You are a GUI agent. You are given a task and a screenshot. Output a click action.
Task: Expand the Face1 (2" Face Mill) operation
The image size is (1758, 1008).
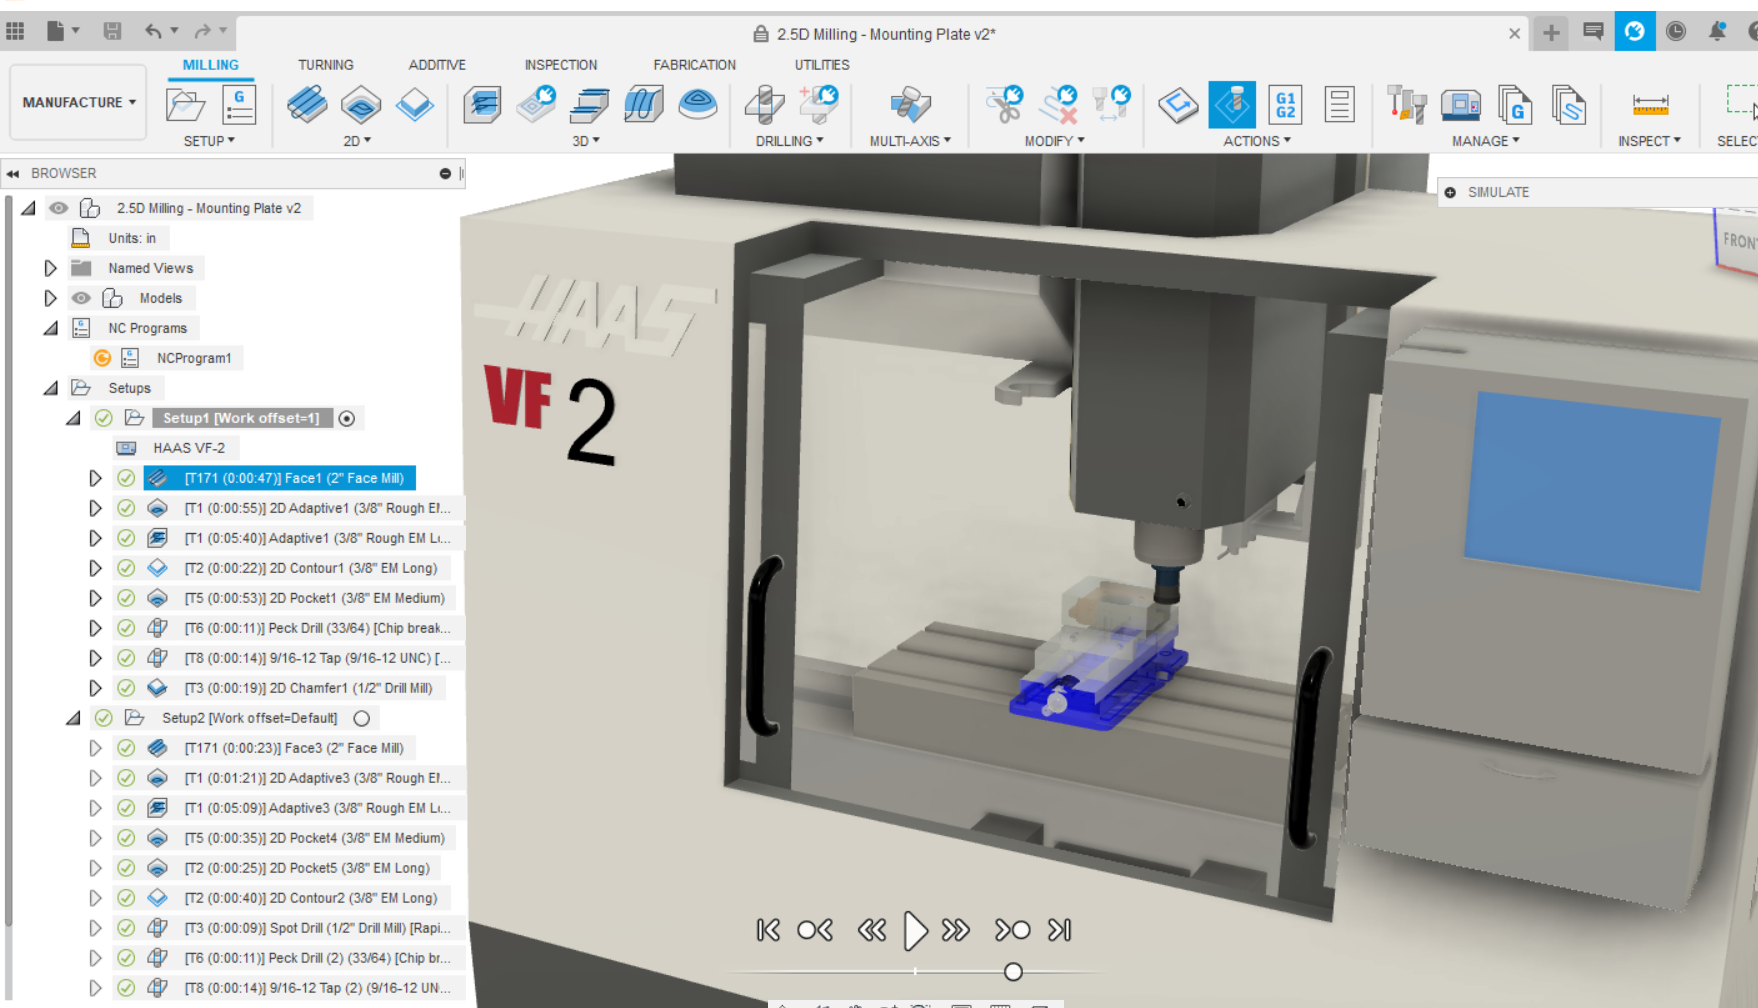[x=95, y=478]
